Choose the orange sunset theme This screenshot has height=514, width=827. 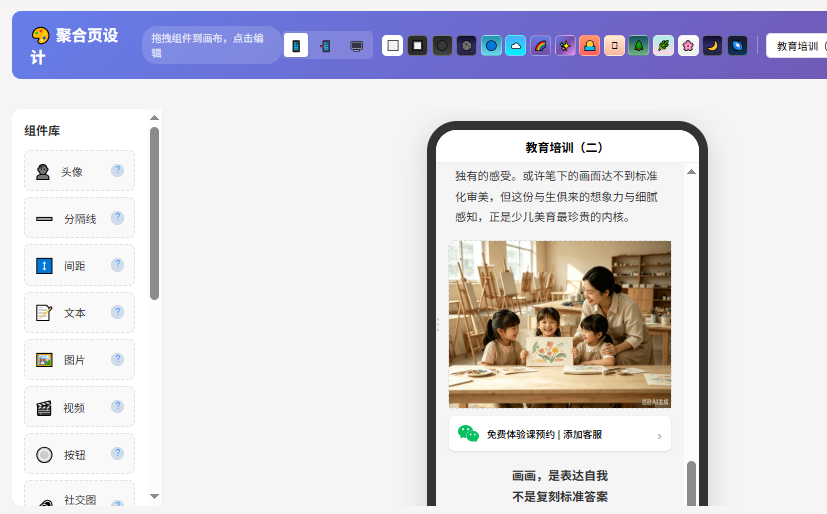point(590,46)
